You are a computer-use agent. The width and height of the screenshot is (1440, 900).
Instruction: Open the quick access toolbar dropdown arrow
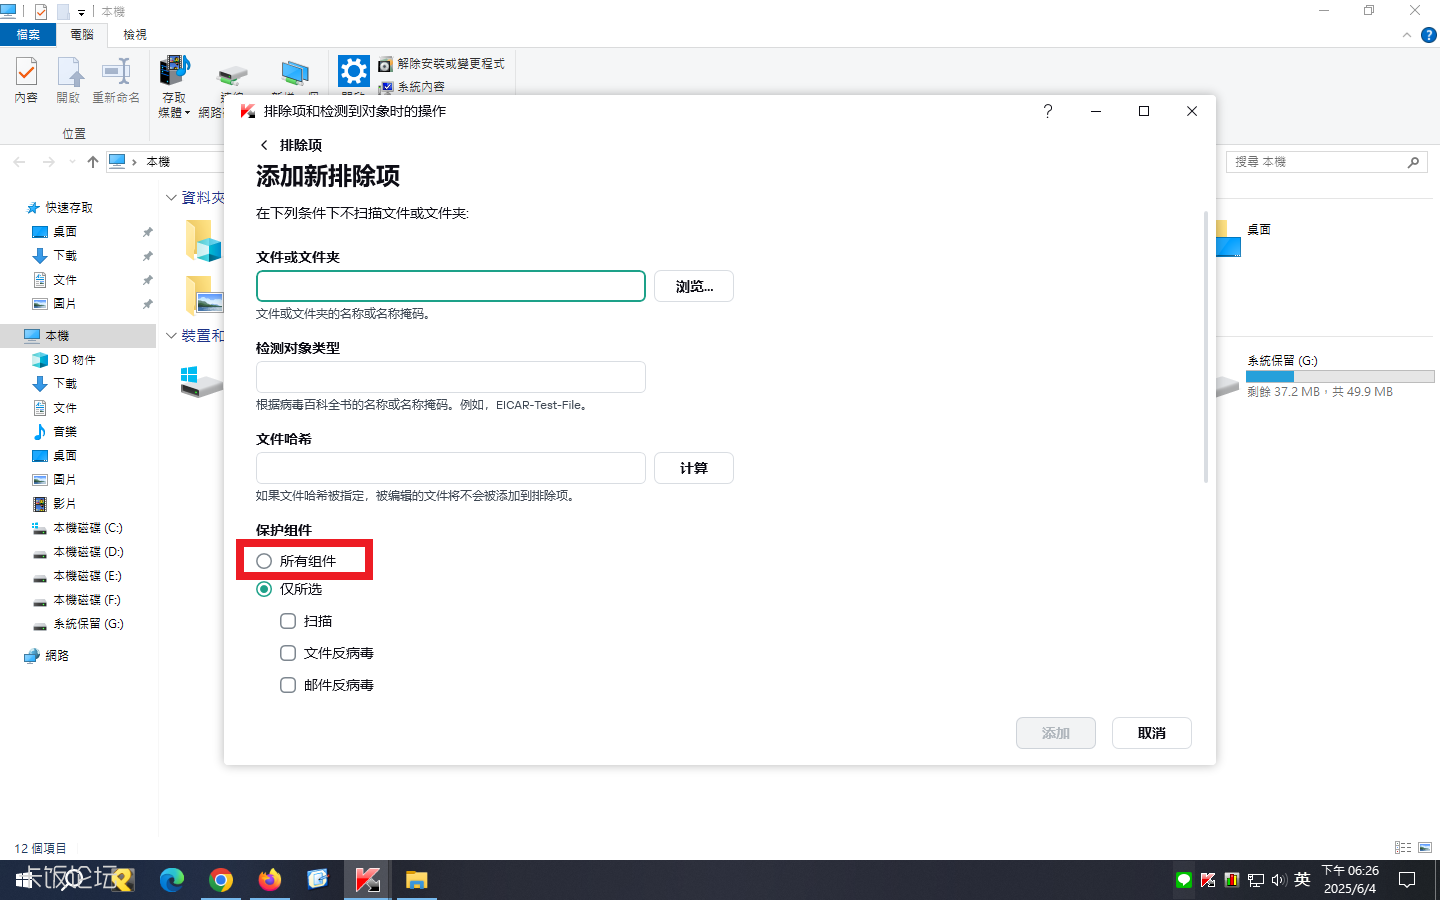pos(81,13)
